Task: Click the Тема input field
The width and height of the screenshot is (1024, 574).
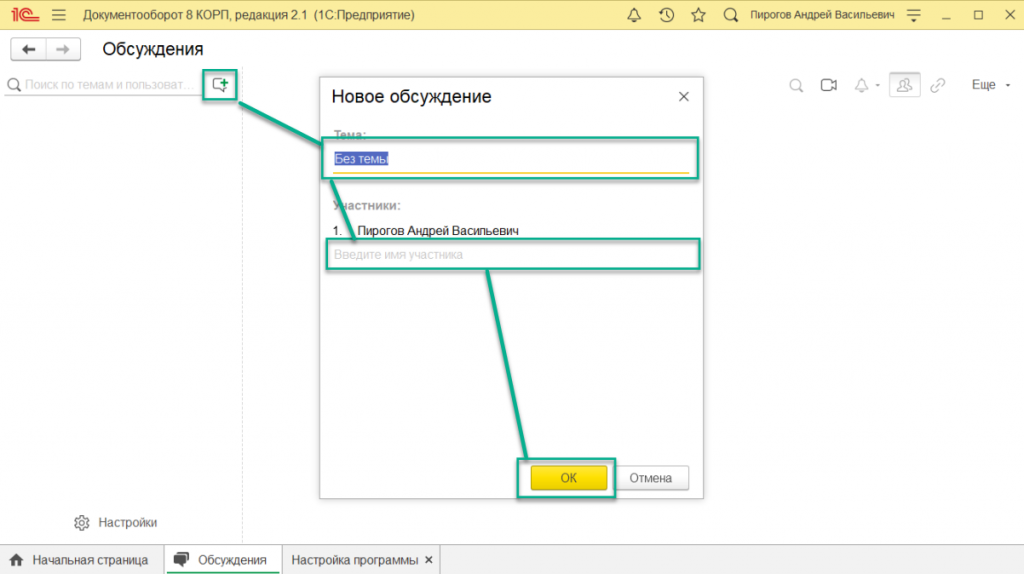Action: [x=510, y=159]
